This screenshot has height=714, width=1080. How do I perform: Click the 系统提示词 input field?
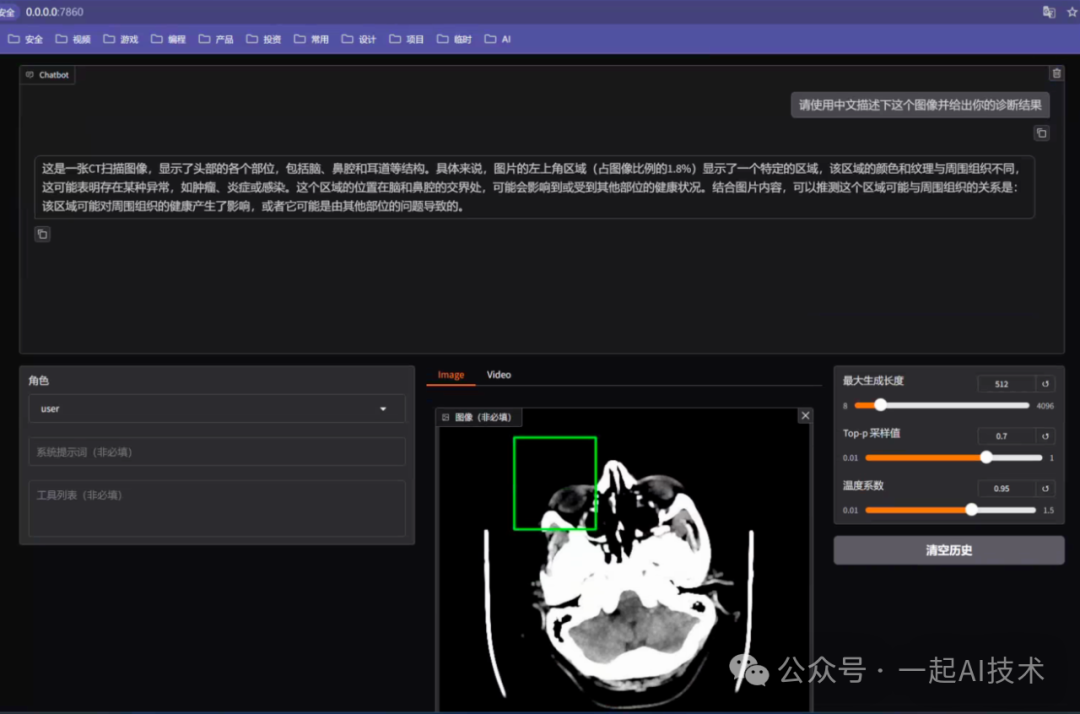click(x=217, y=451)
